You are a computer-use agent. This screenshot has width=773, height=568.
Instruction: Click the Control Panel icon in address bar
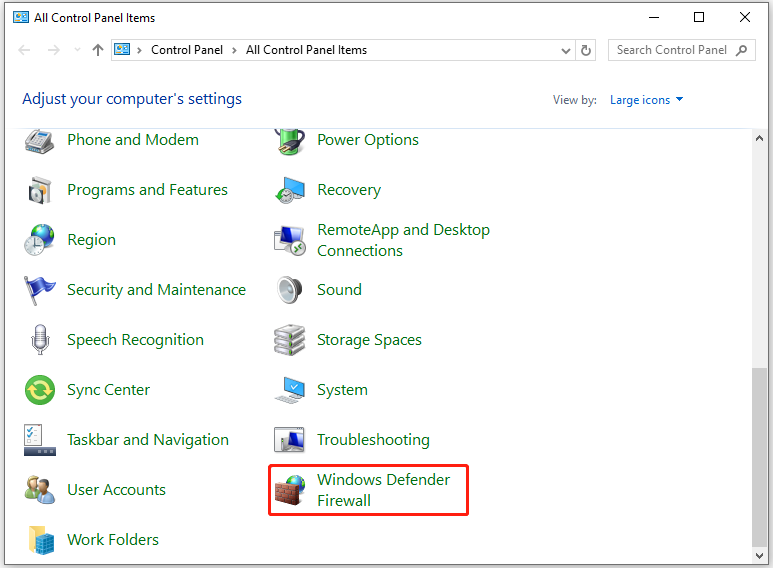[122, 50]
